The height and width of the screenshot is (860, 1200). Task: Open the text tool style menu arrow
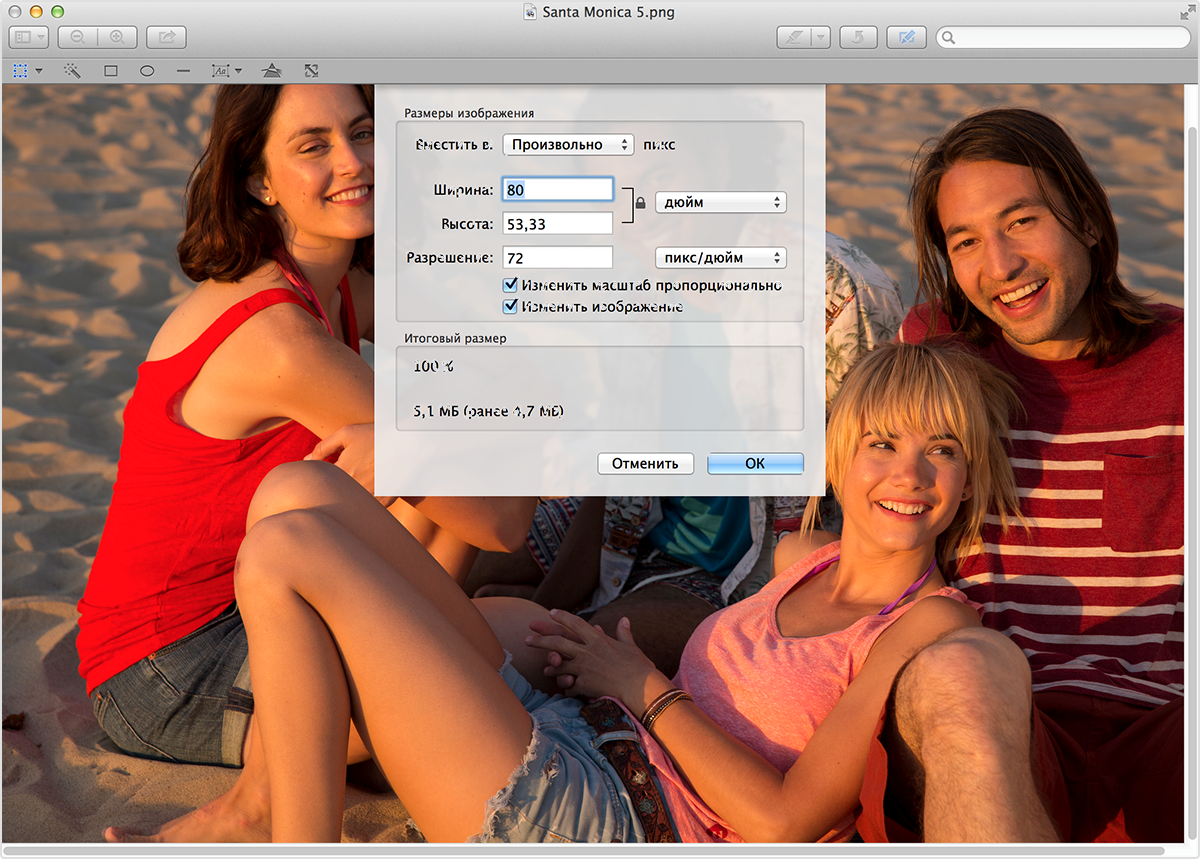tap(238, 71)
